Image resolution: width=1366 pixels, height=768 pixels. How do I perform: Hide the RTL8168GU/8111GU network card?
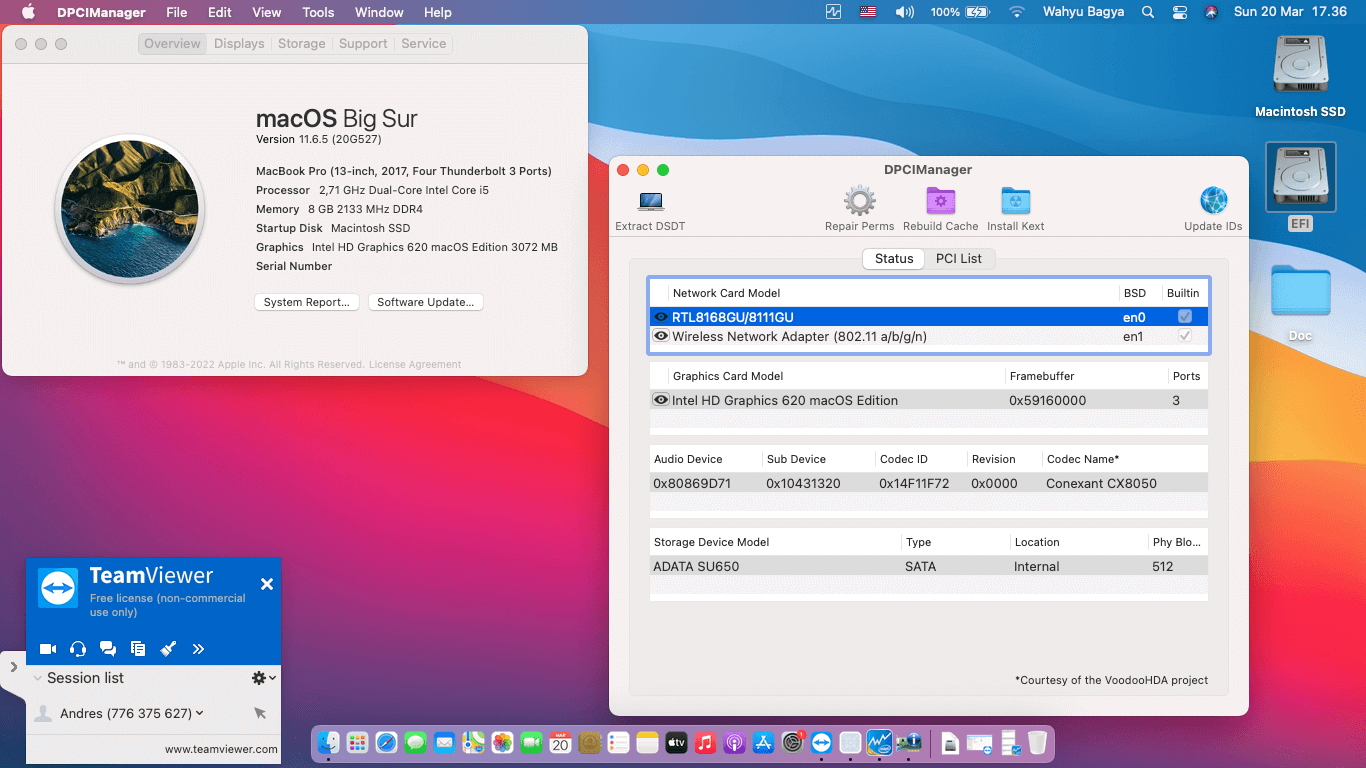pyautogui.click(x=661, y=316)
